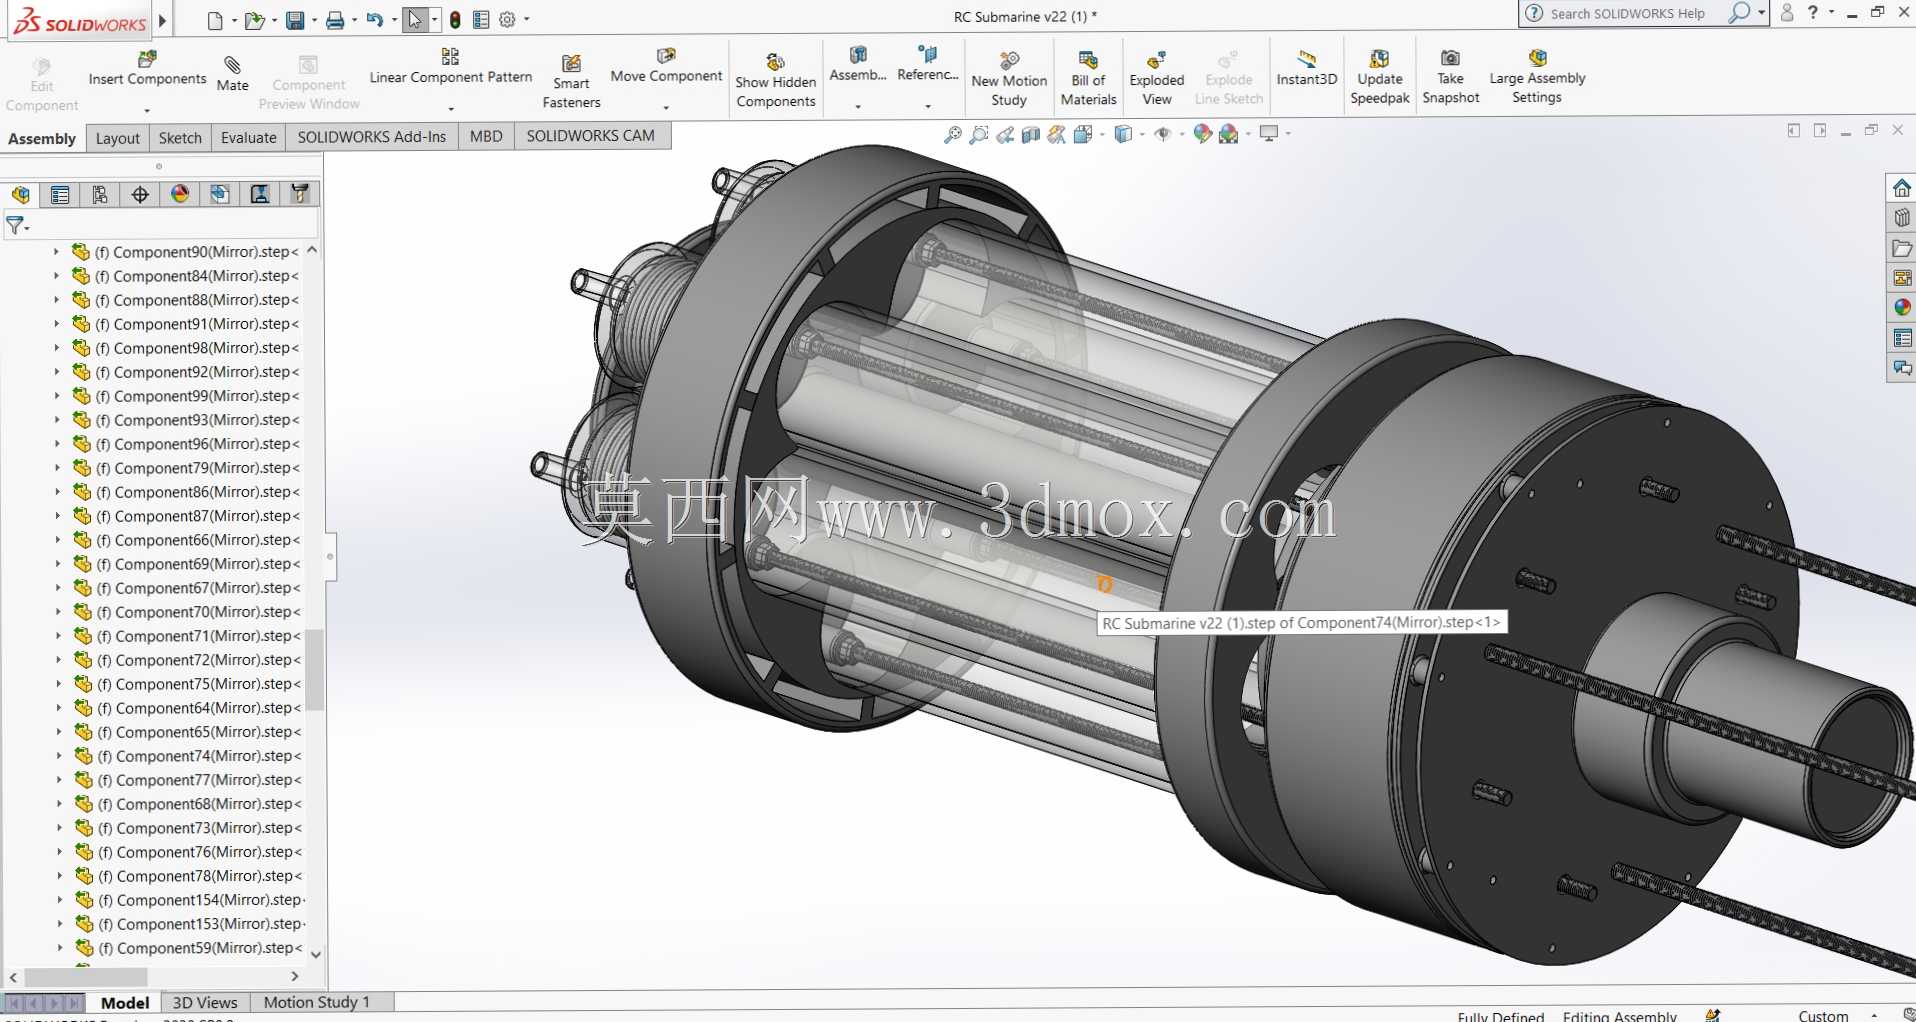Click Apply Scene icon
The image size is (1916, 1022).
pos(1229,134)
